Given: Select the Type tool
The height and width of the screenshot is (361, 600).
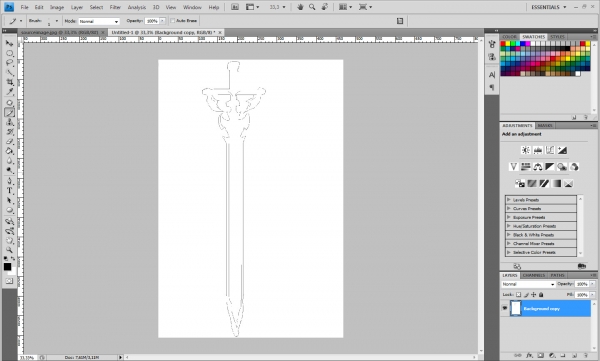Looking at the screenshot, I should click(x=10, y=191).
